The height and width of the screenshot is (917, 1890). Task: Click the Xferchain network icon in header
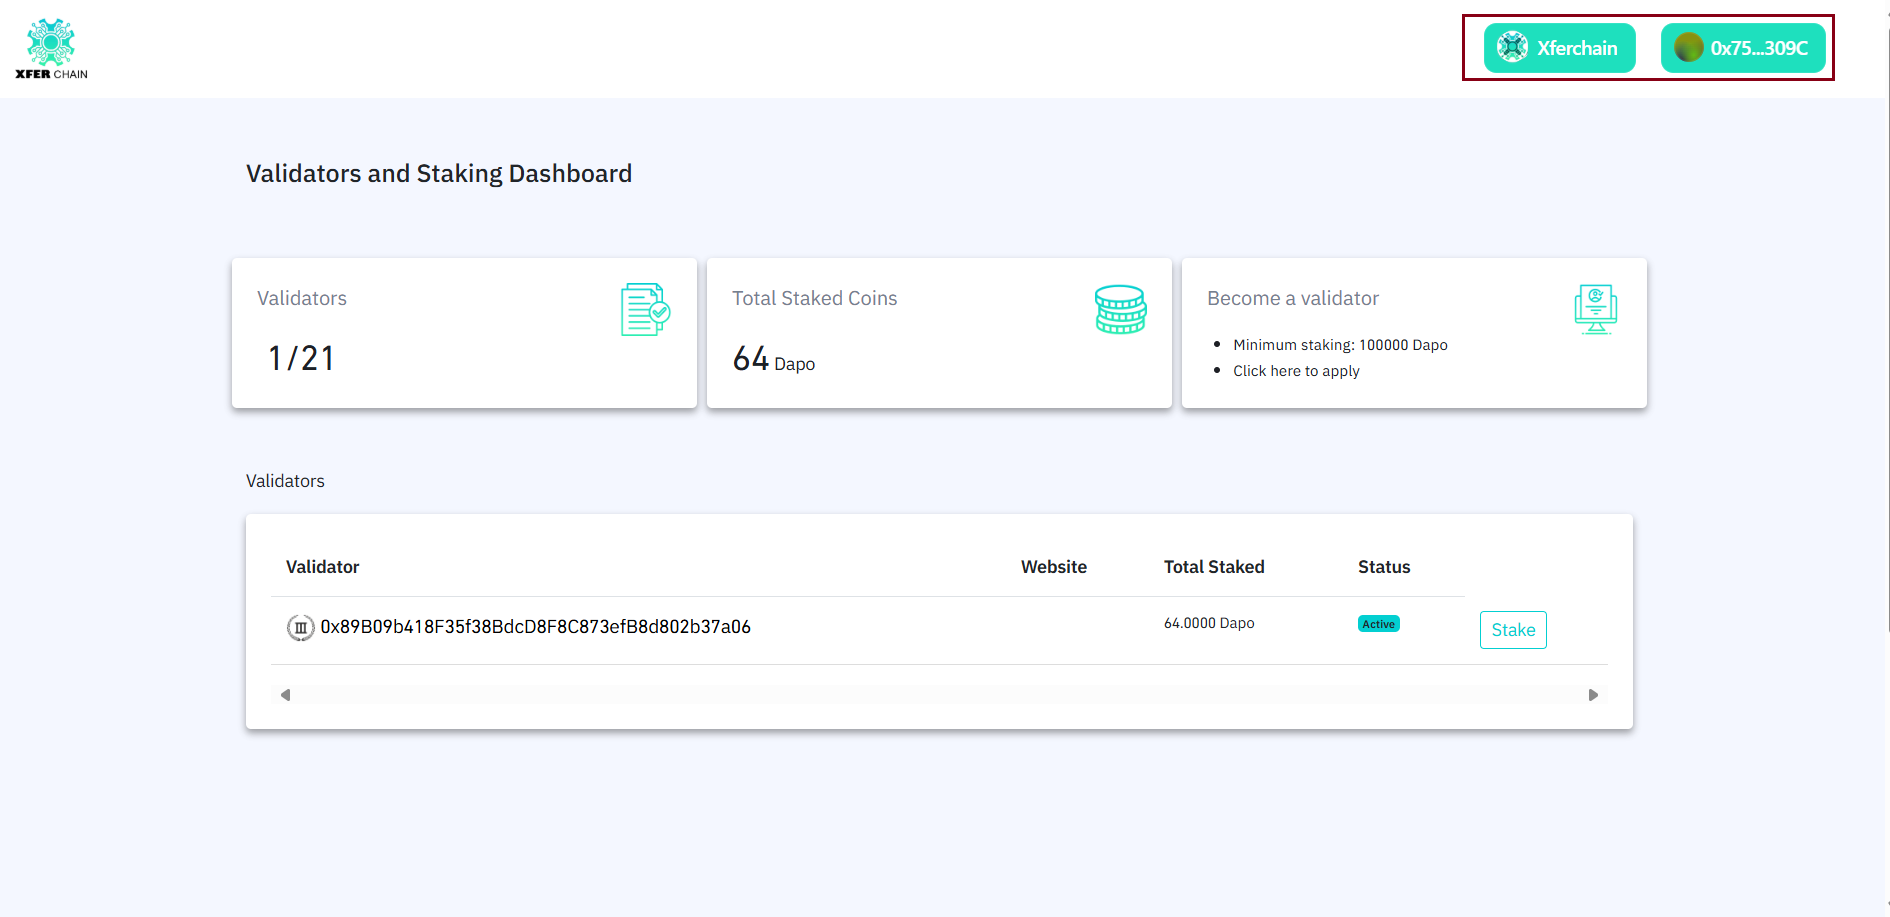tap(1512, 47)
